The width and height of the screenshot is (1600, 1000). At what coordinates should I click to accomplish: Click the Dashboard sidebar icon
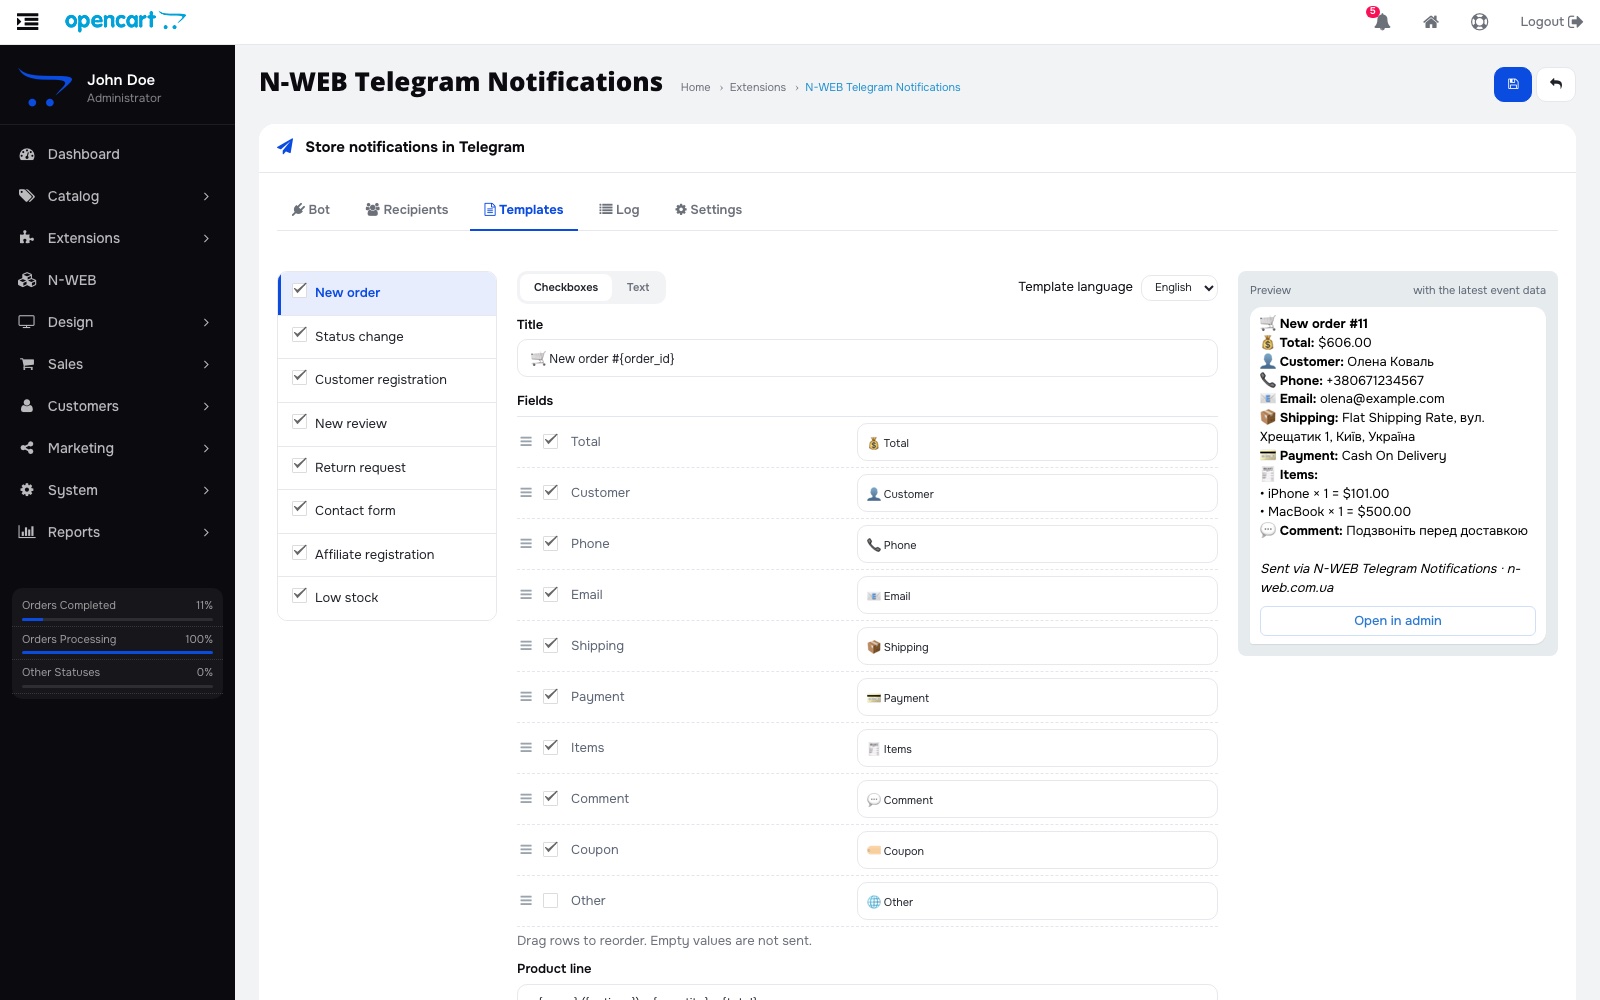click(27, 154)
